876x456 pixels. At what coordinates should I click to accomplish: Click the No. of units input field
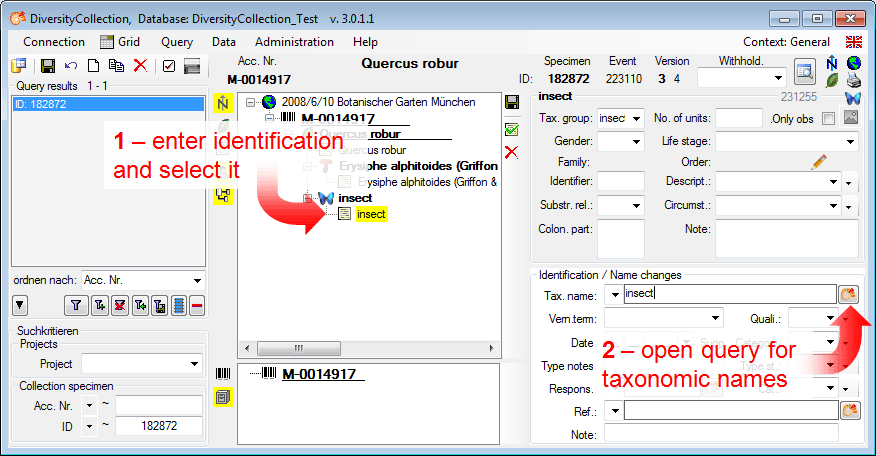[x=738, y=119]
